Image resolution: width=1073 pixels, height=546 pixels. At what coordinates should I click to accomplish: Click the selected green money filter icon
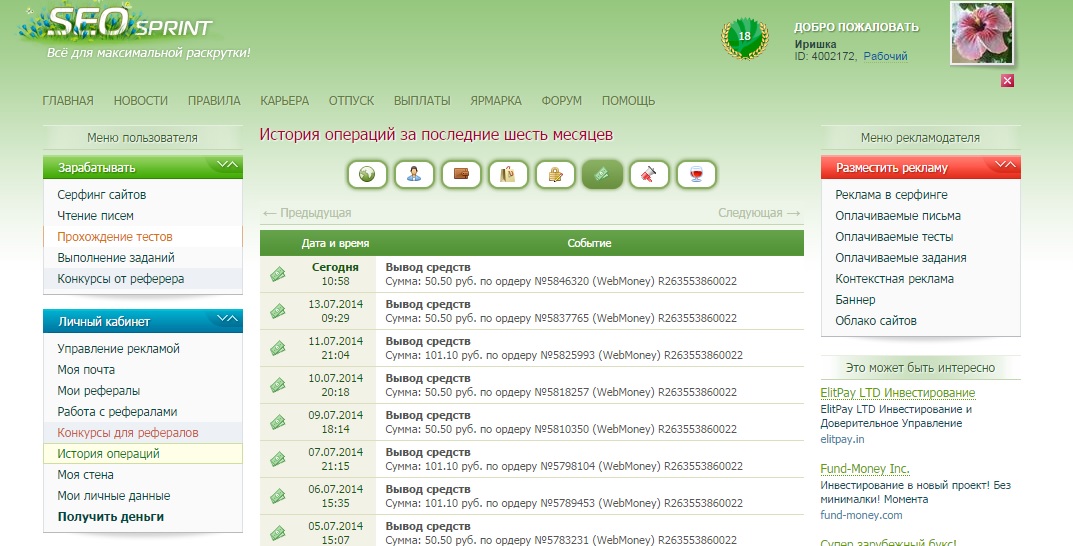[602, 174]
